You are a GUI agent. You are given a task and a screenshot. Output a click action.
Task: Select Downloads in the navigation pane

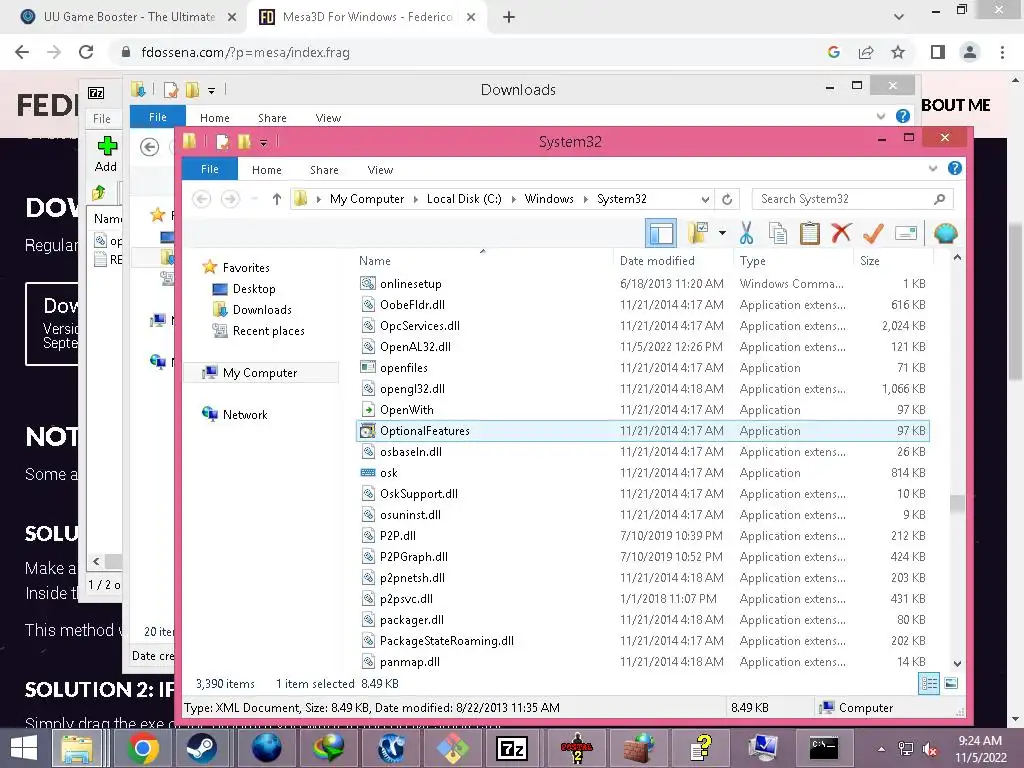262,310
